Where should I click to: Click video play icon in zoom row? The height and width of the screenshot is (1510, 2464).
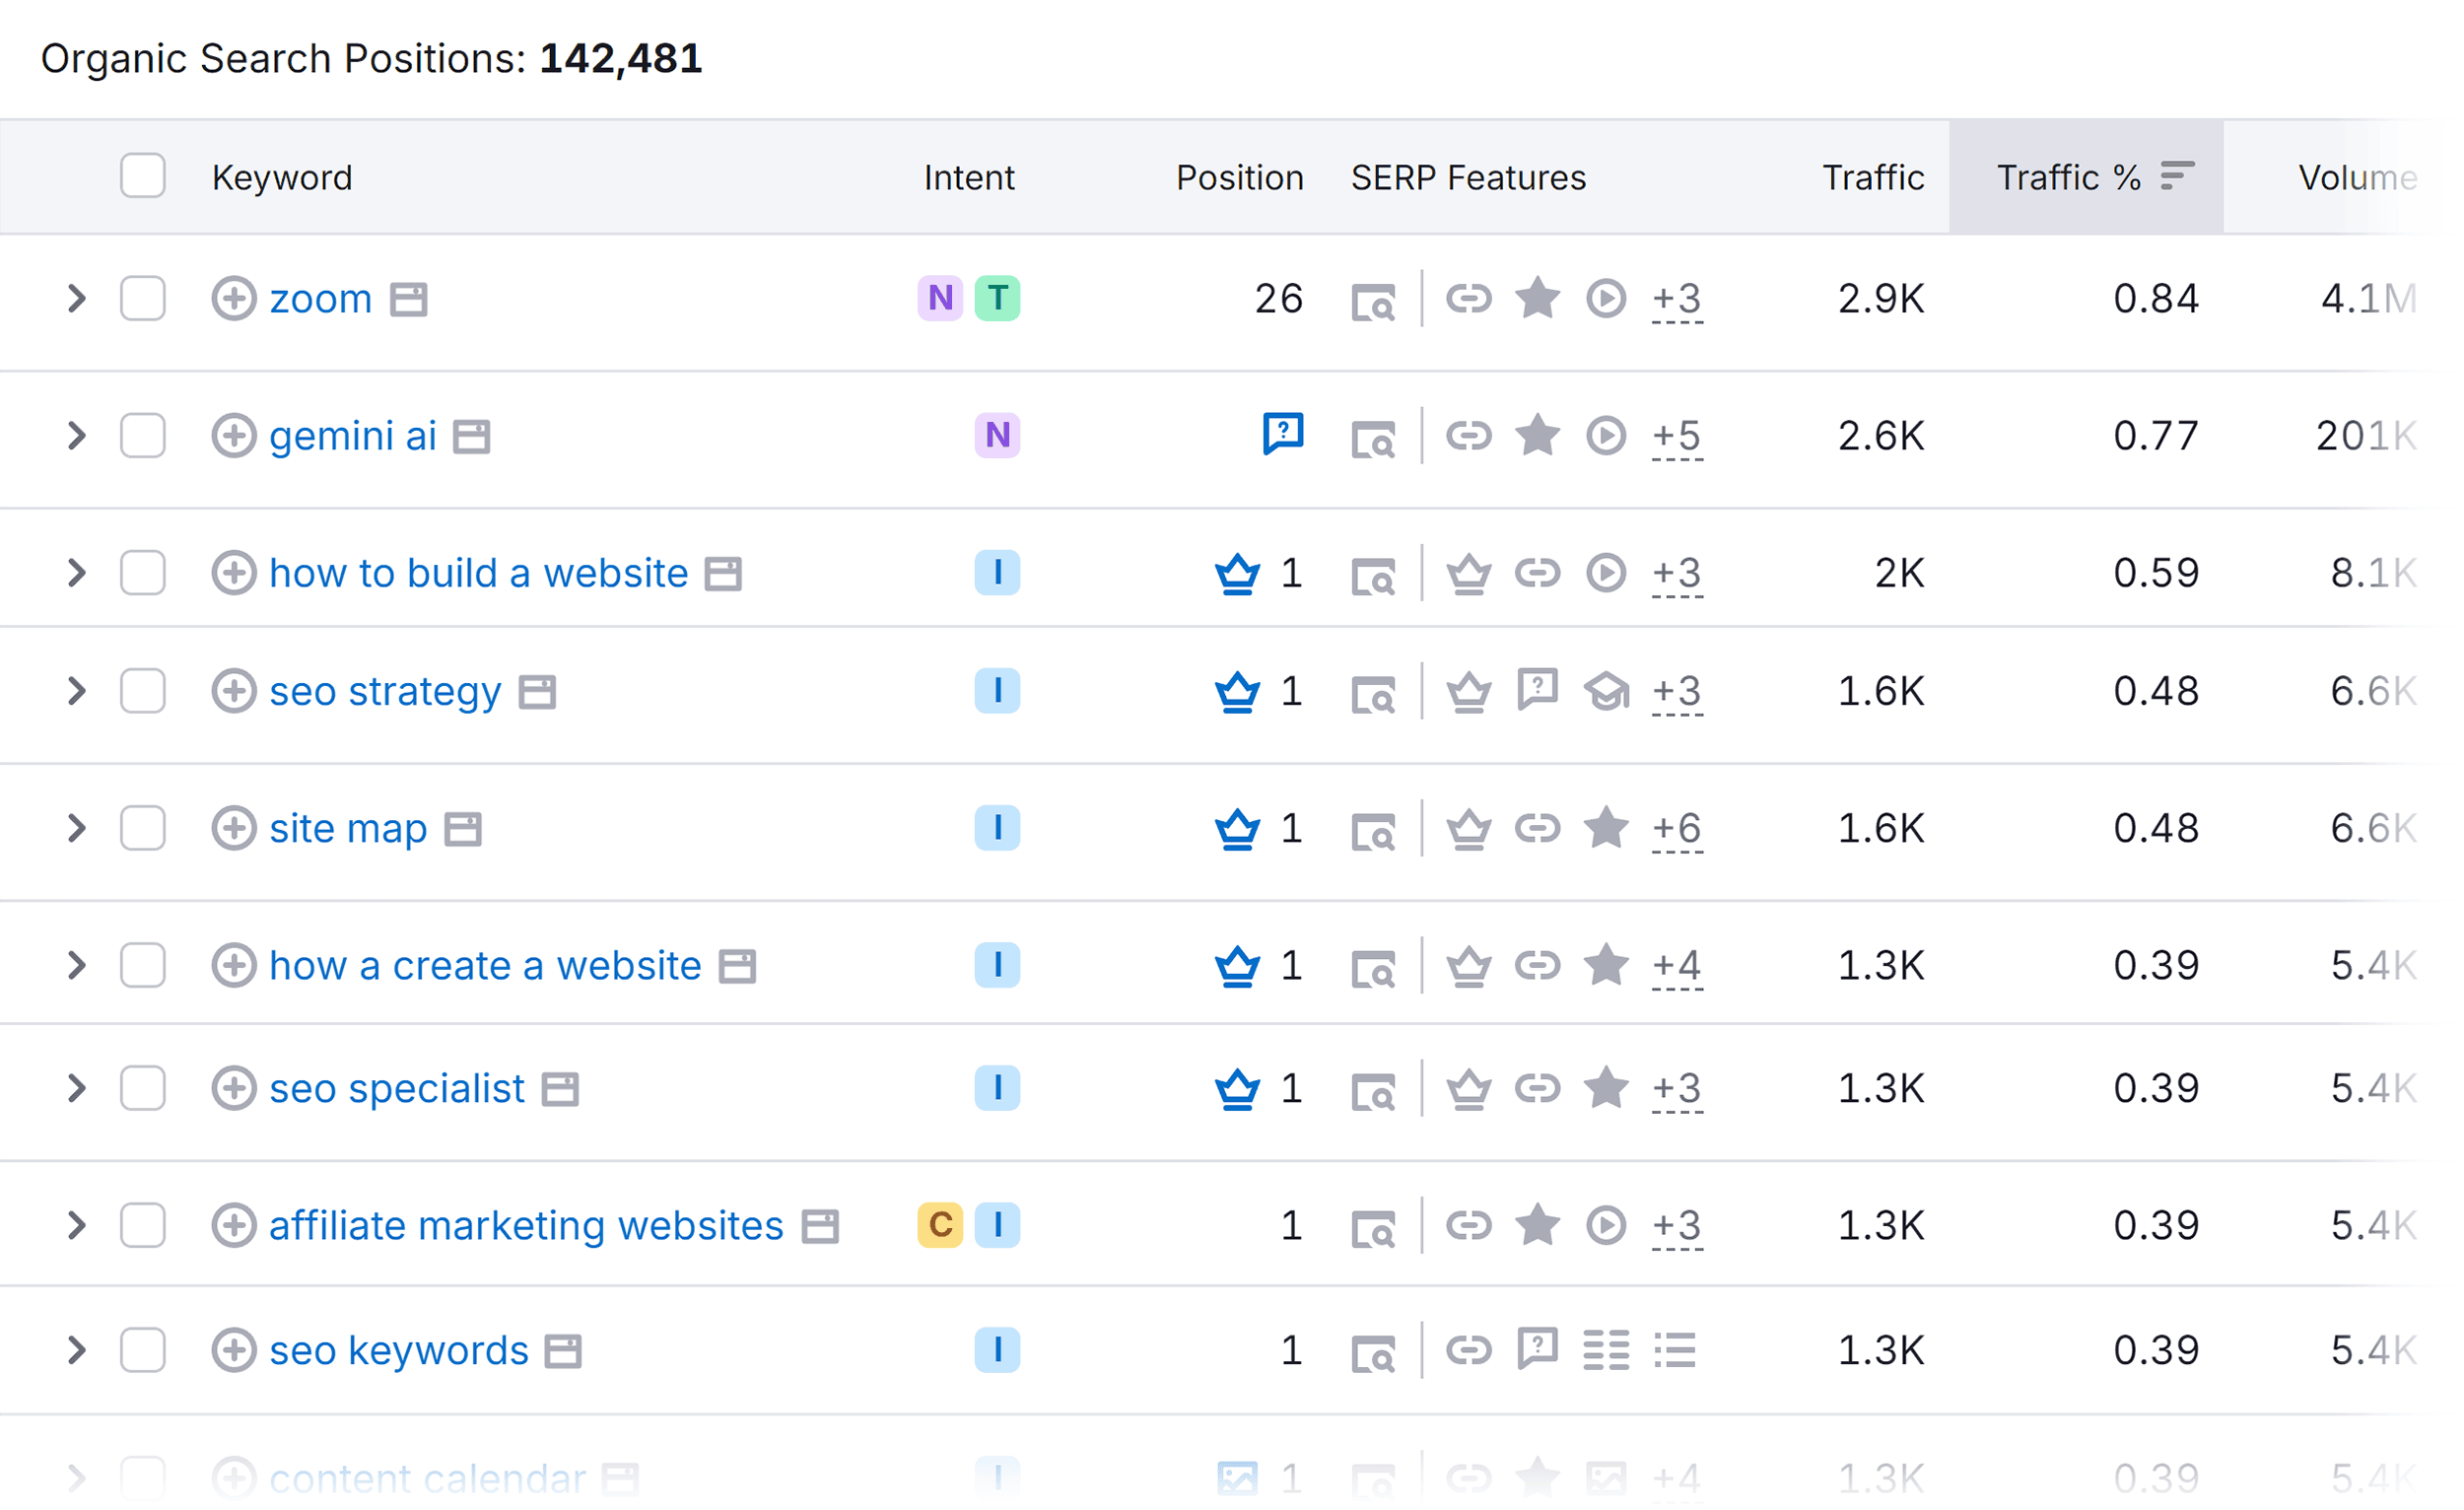click(x=1606, y=298)
